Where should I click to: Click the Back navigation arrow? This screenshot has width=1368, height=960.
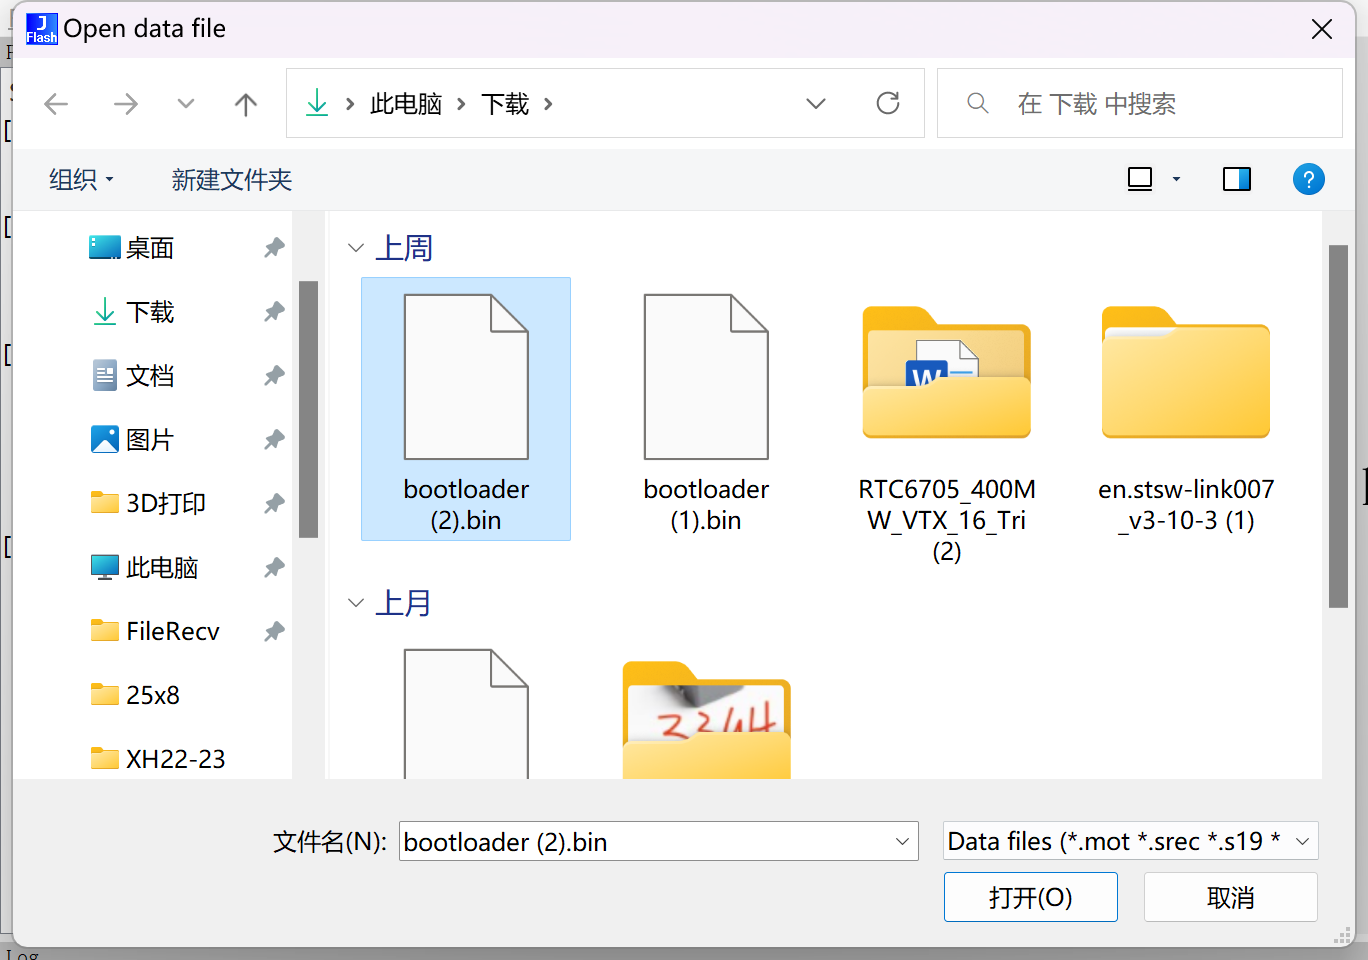[57, 104]
